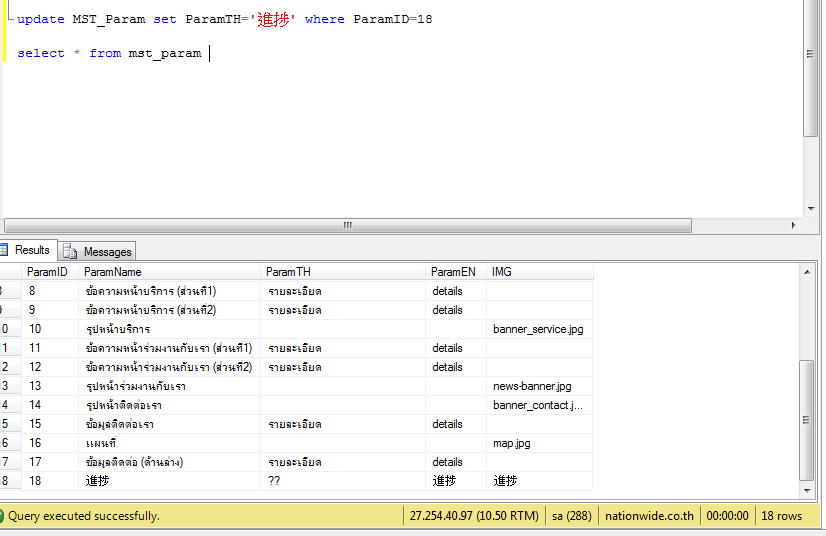Select the ParamID column header
The height and width of the screenshot is (536, 826).
(x=50, y=272)
